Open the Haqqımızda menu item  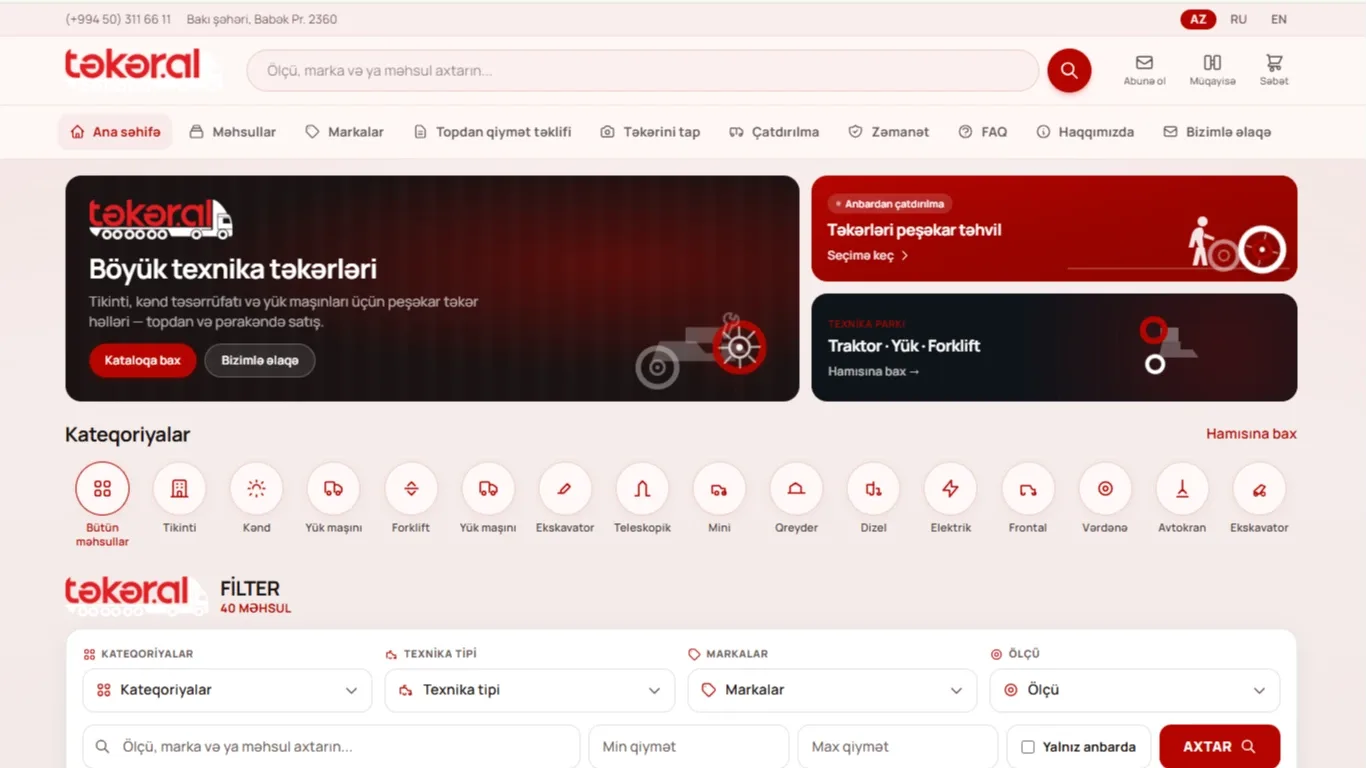click(1085, 132)
